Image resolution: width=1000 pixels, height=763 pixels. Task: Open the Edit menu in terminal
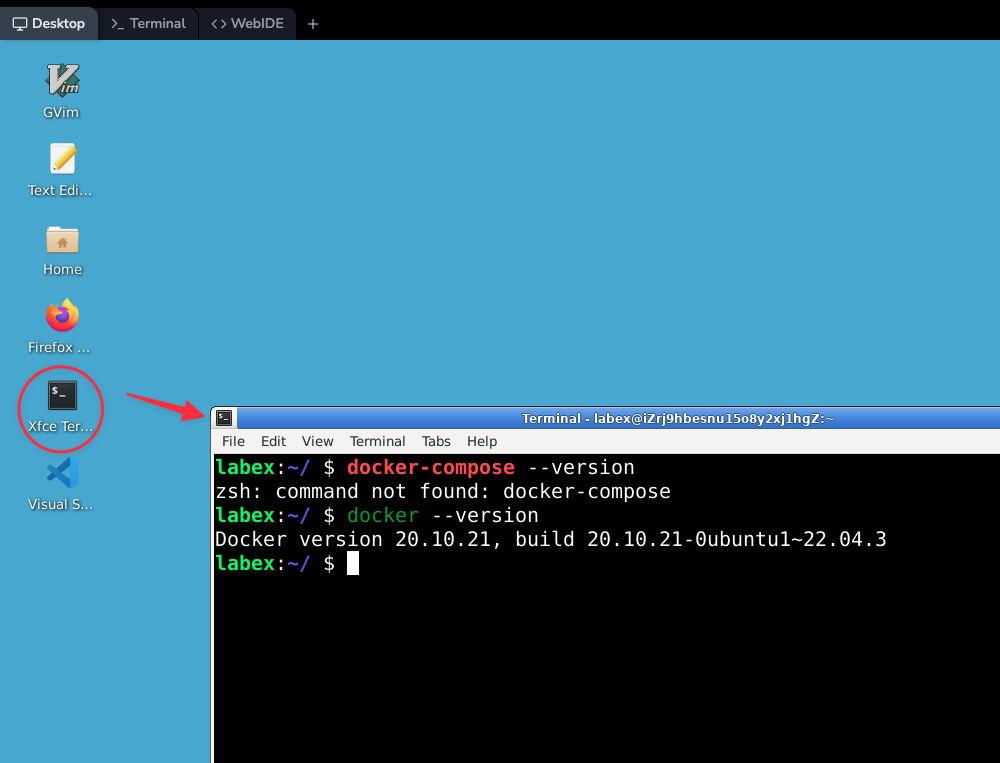(x=273, y=441)
